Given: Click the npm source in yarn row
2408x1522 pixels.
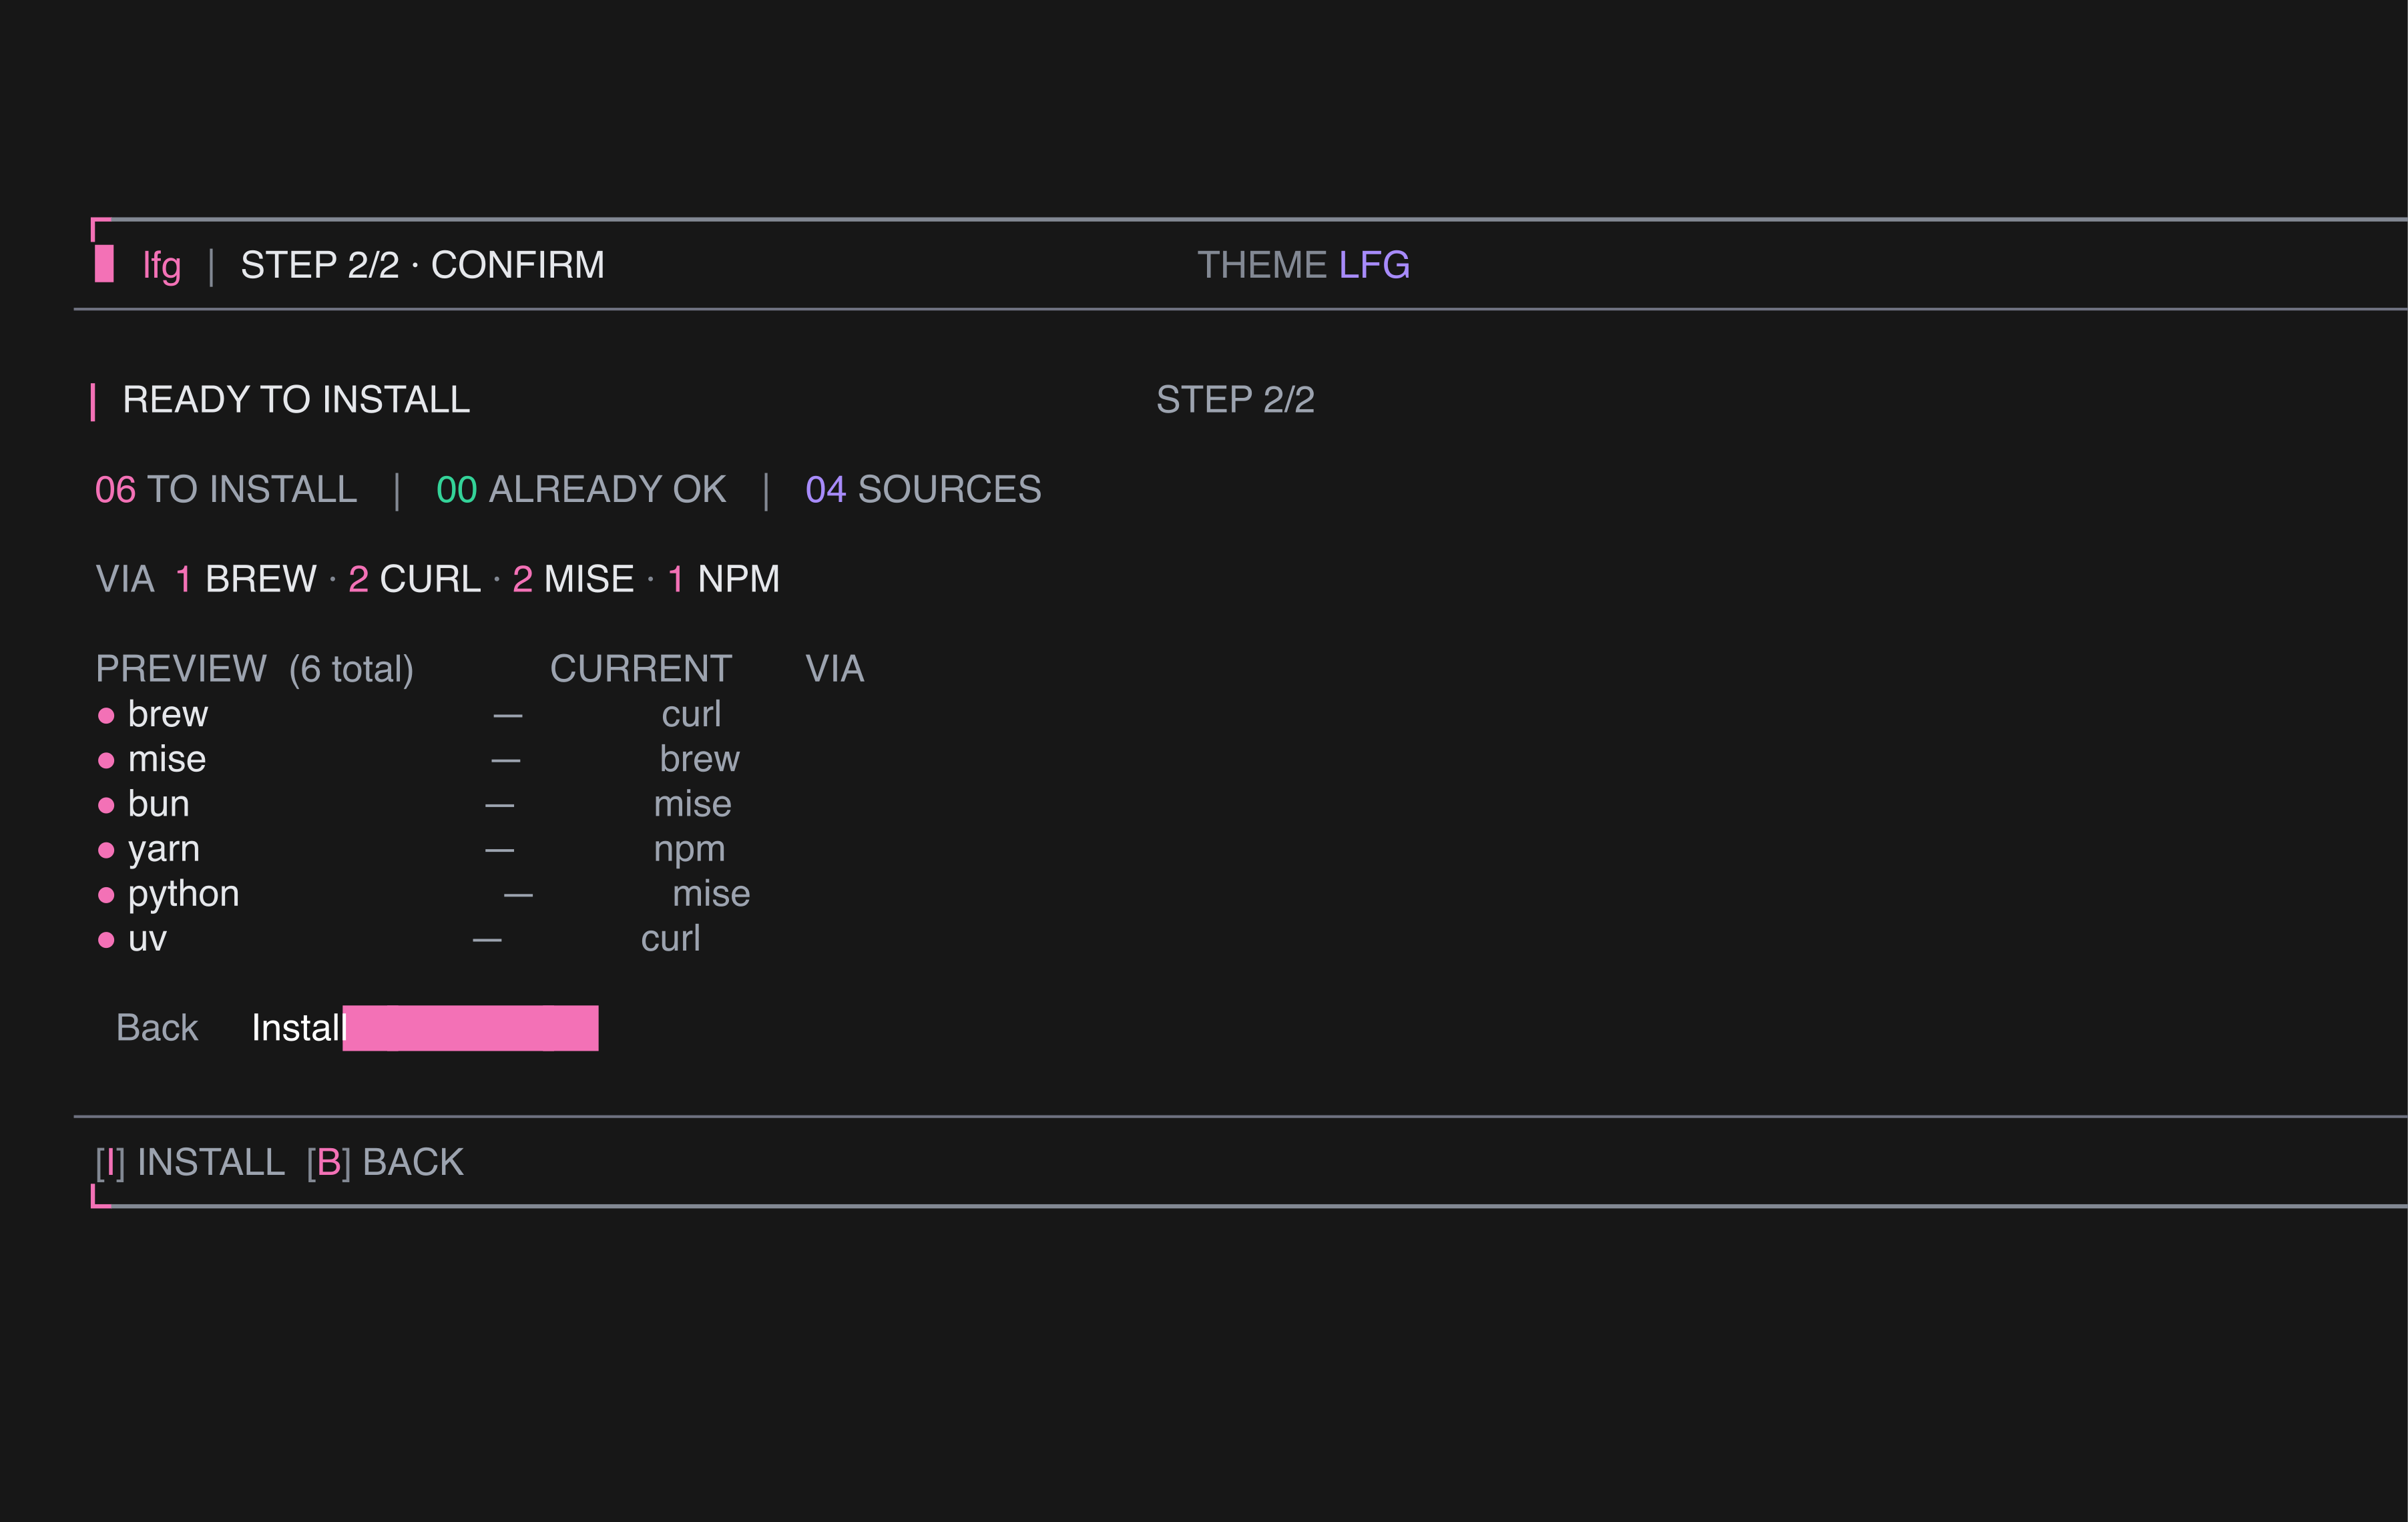Looking at the screenshot, I should click(x=690, y=851).
